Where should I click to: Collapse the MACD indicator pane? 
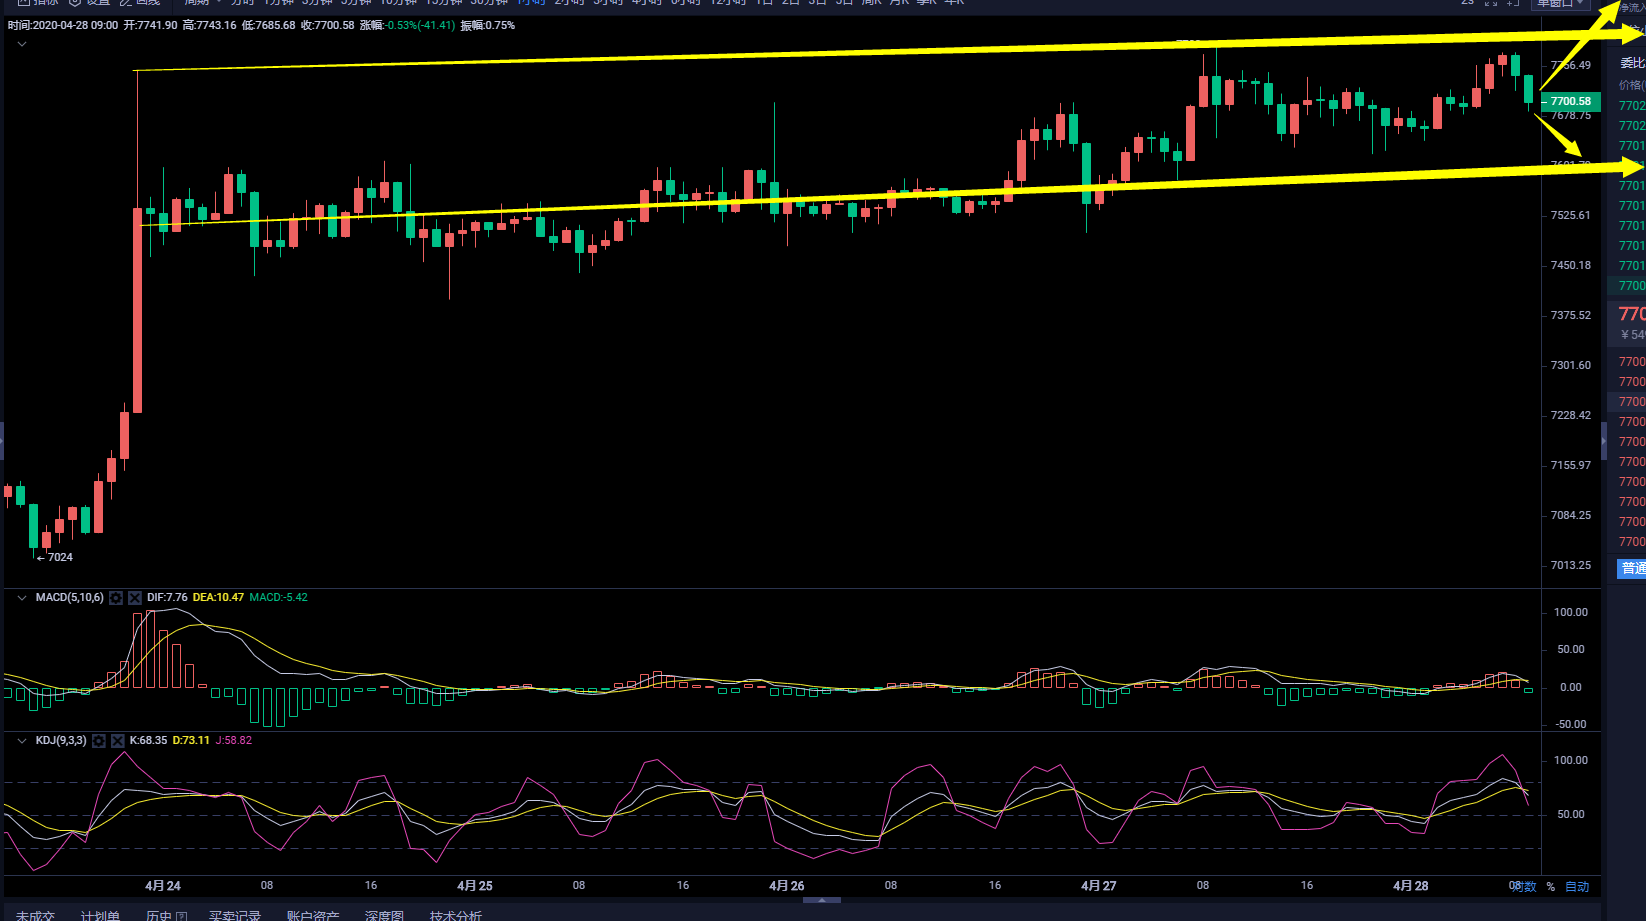click(22, 598)
